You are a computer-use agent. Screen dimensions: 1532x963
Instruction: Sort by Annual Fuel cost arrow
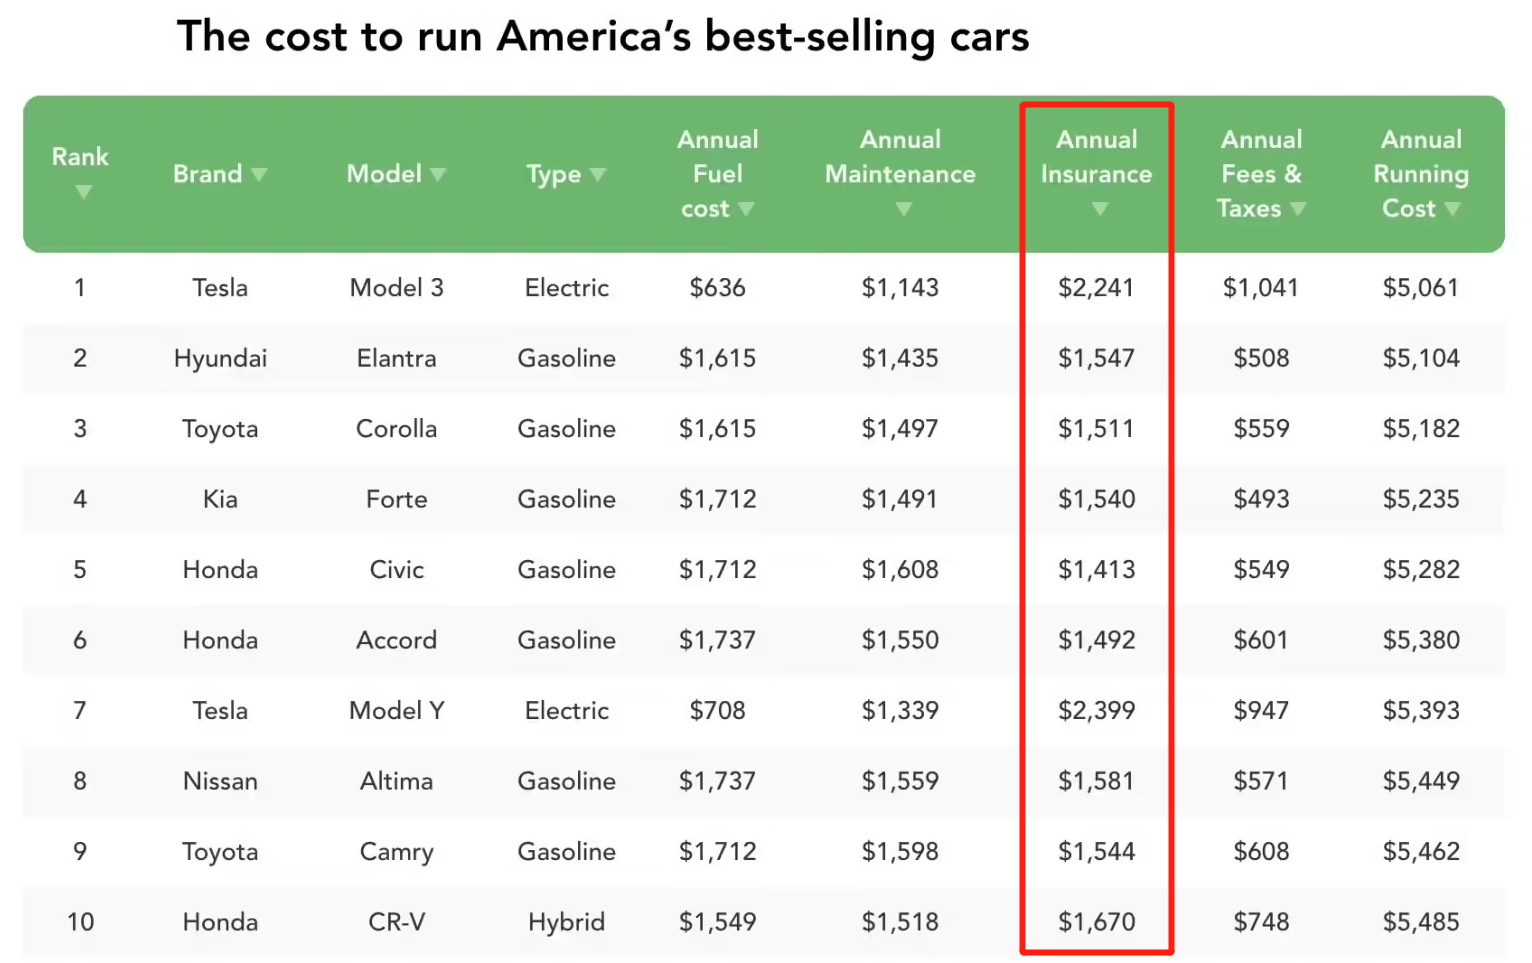pos(746,209)
